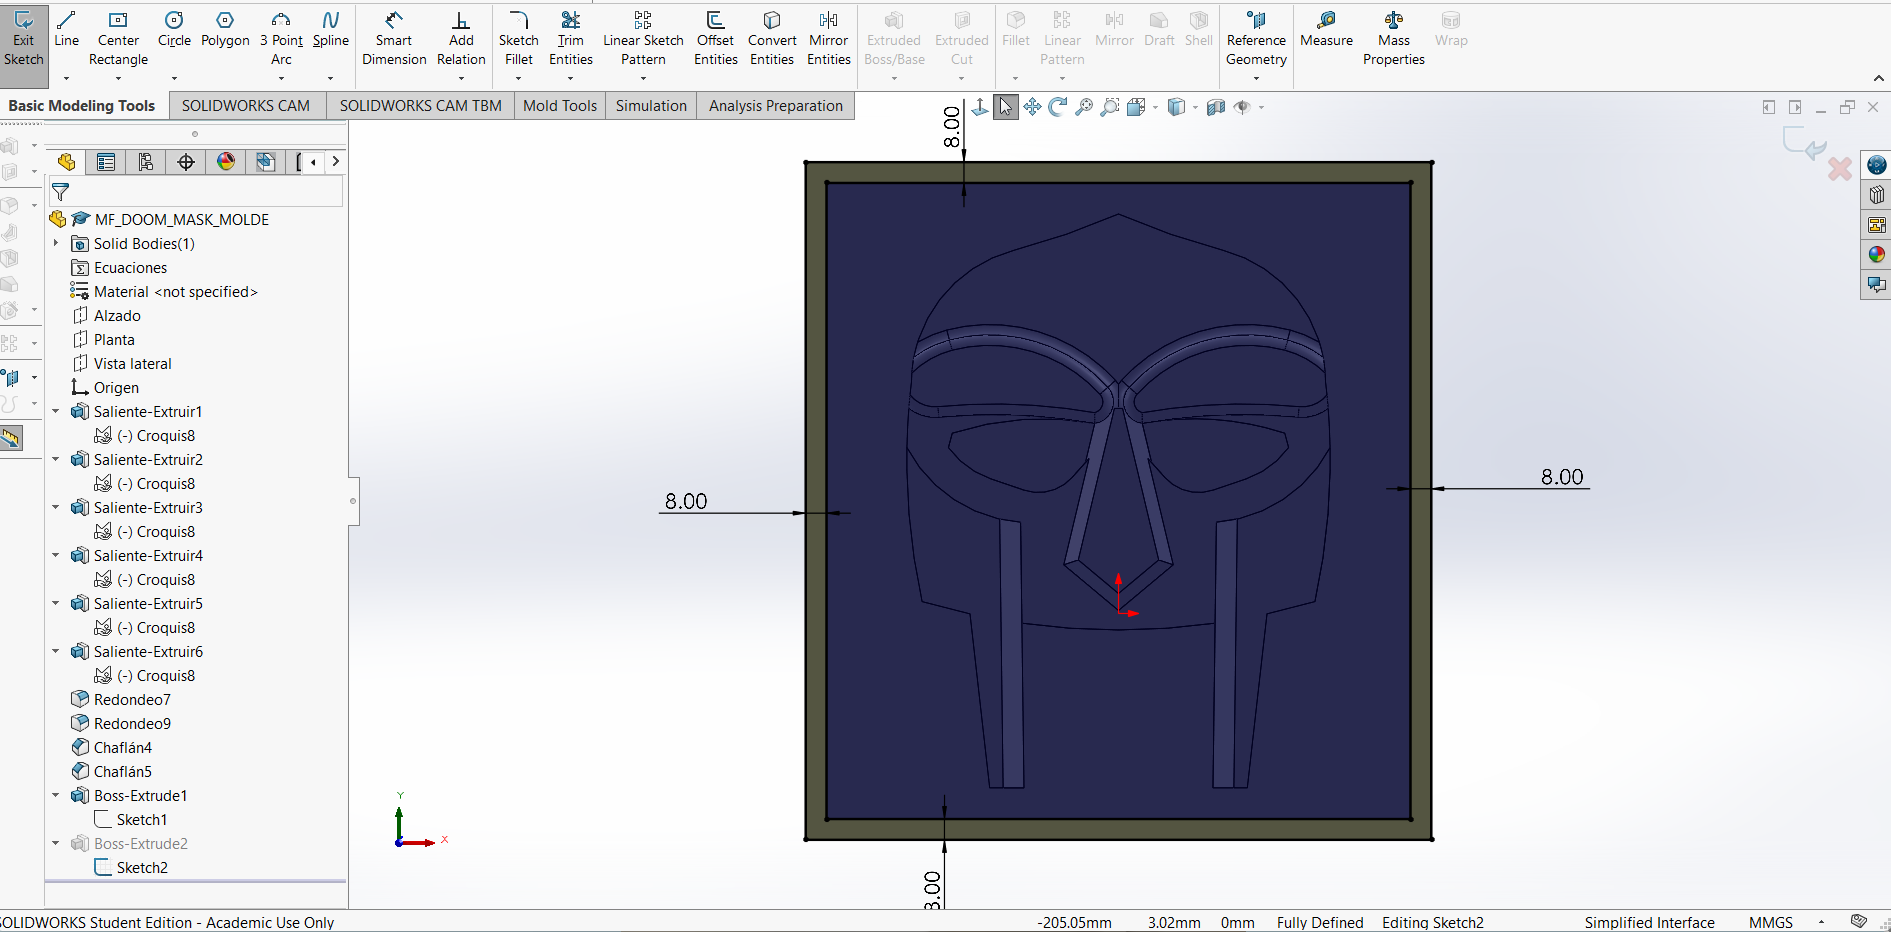The width and height of the screenshot is (1891, 932).
Task: Select the Sketch Fillet tool
Action: 519,39
